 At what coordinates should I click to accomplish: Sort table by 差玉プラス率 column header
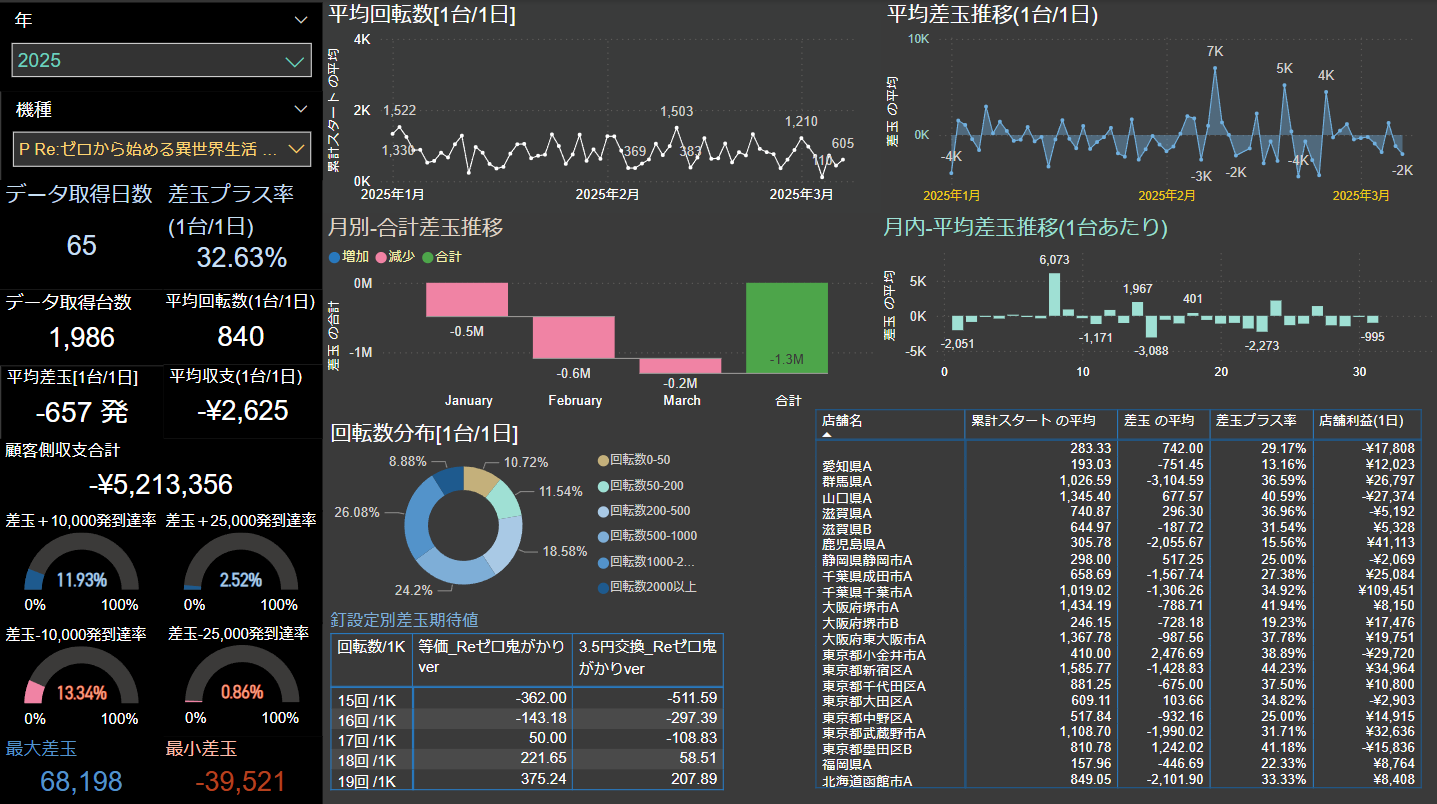[x=1250, y=421]
